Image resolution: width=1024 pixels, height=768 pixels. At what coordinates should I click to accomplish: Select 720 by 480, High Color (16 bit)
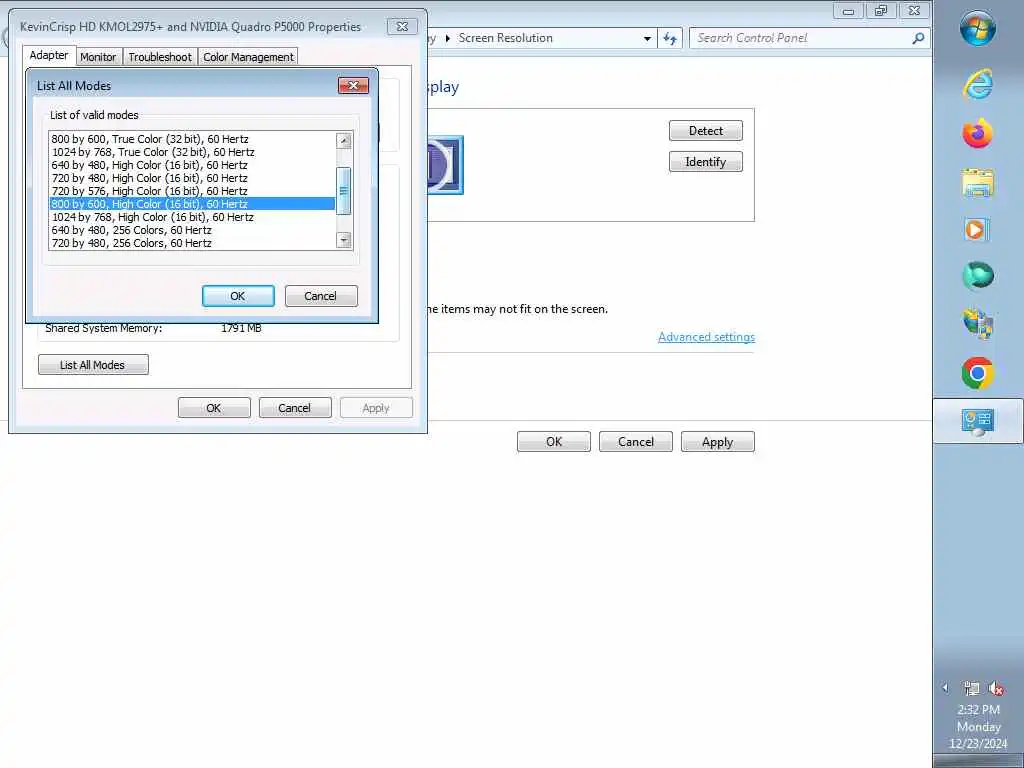pyautogui.click(x=192, y=178)
